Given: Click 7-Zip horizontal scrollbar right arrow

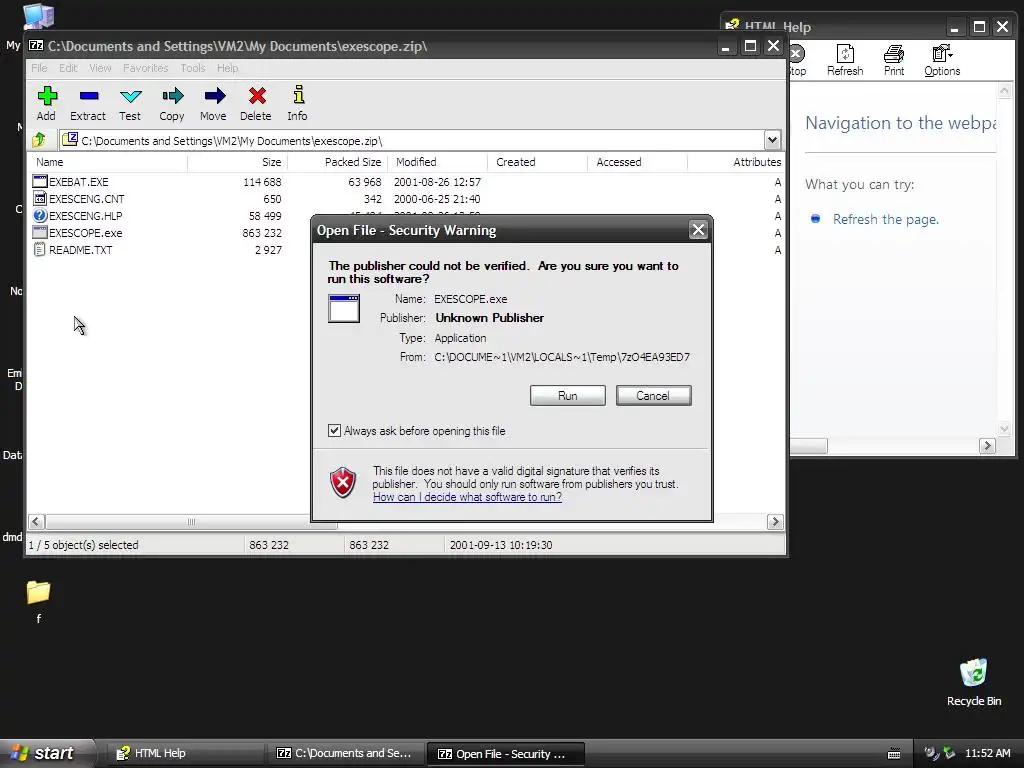Looking at the screenshot, I should coord(775,522).
